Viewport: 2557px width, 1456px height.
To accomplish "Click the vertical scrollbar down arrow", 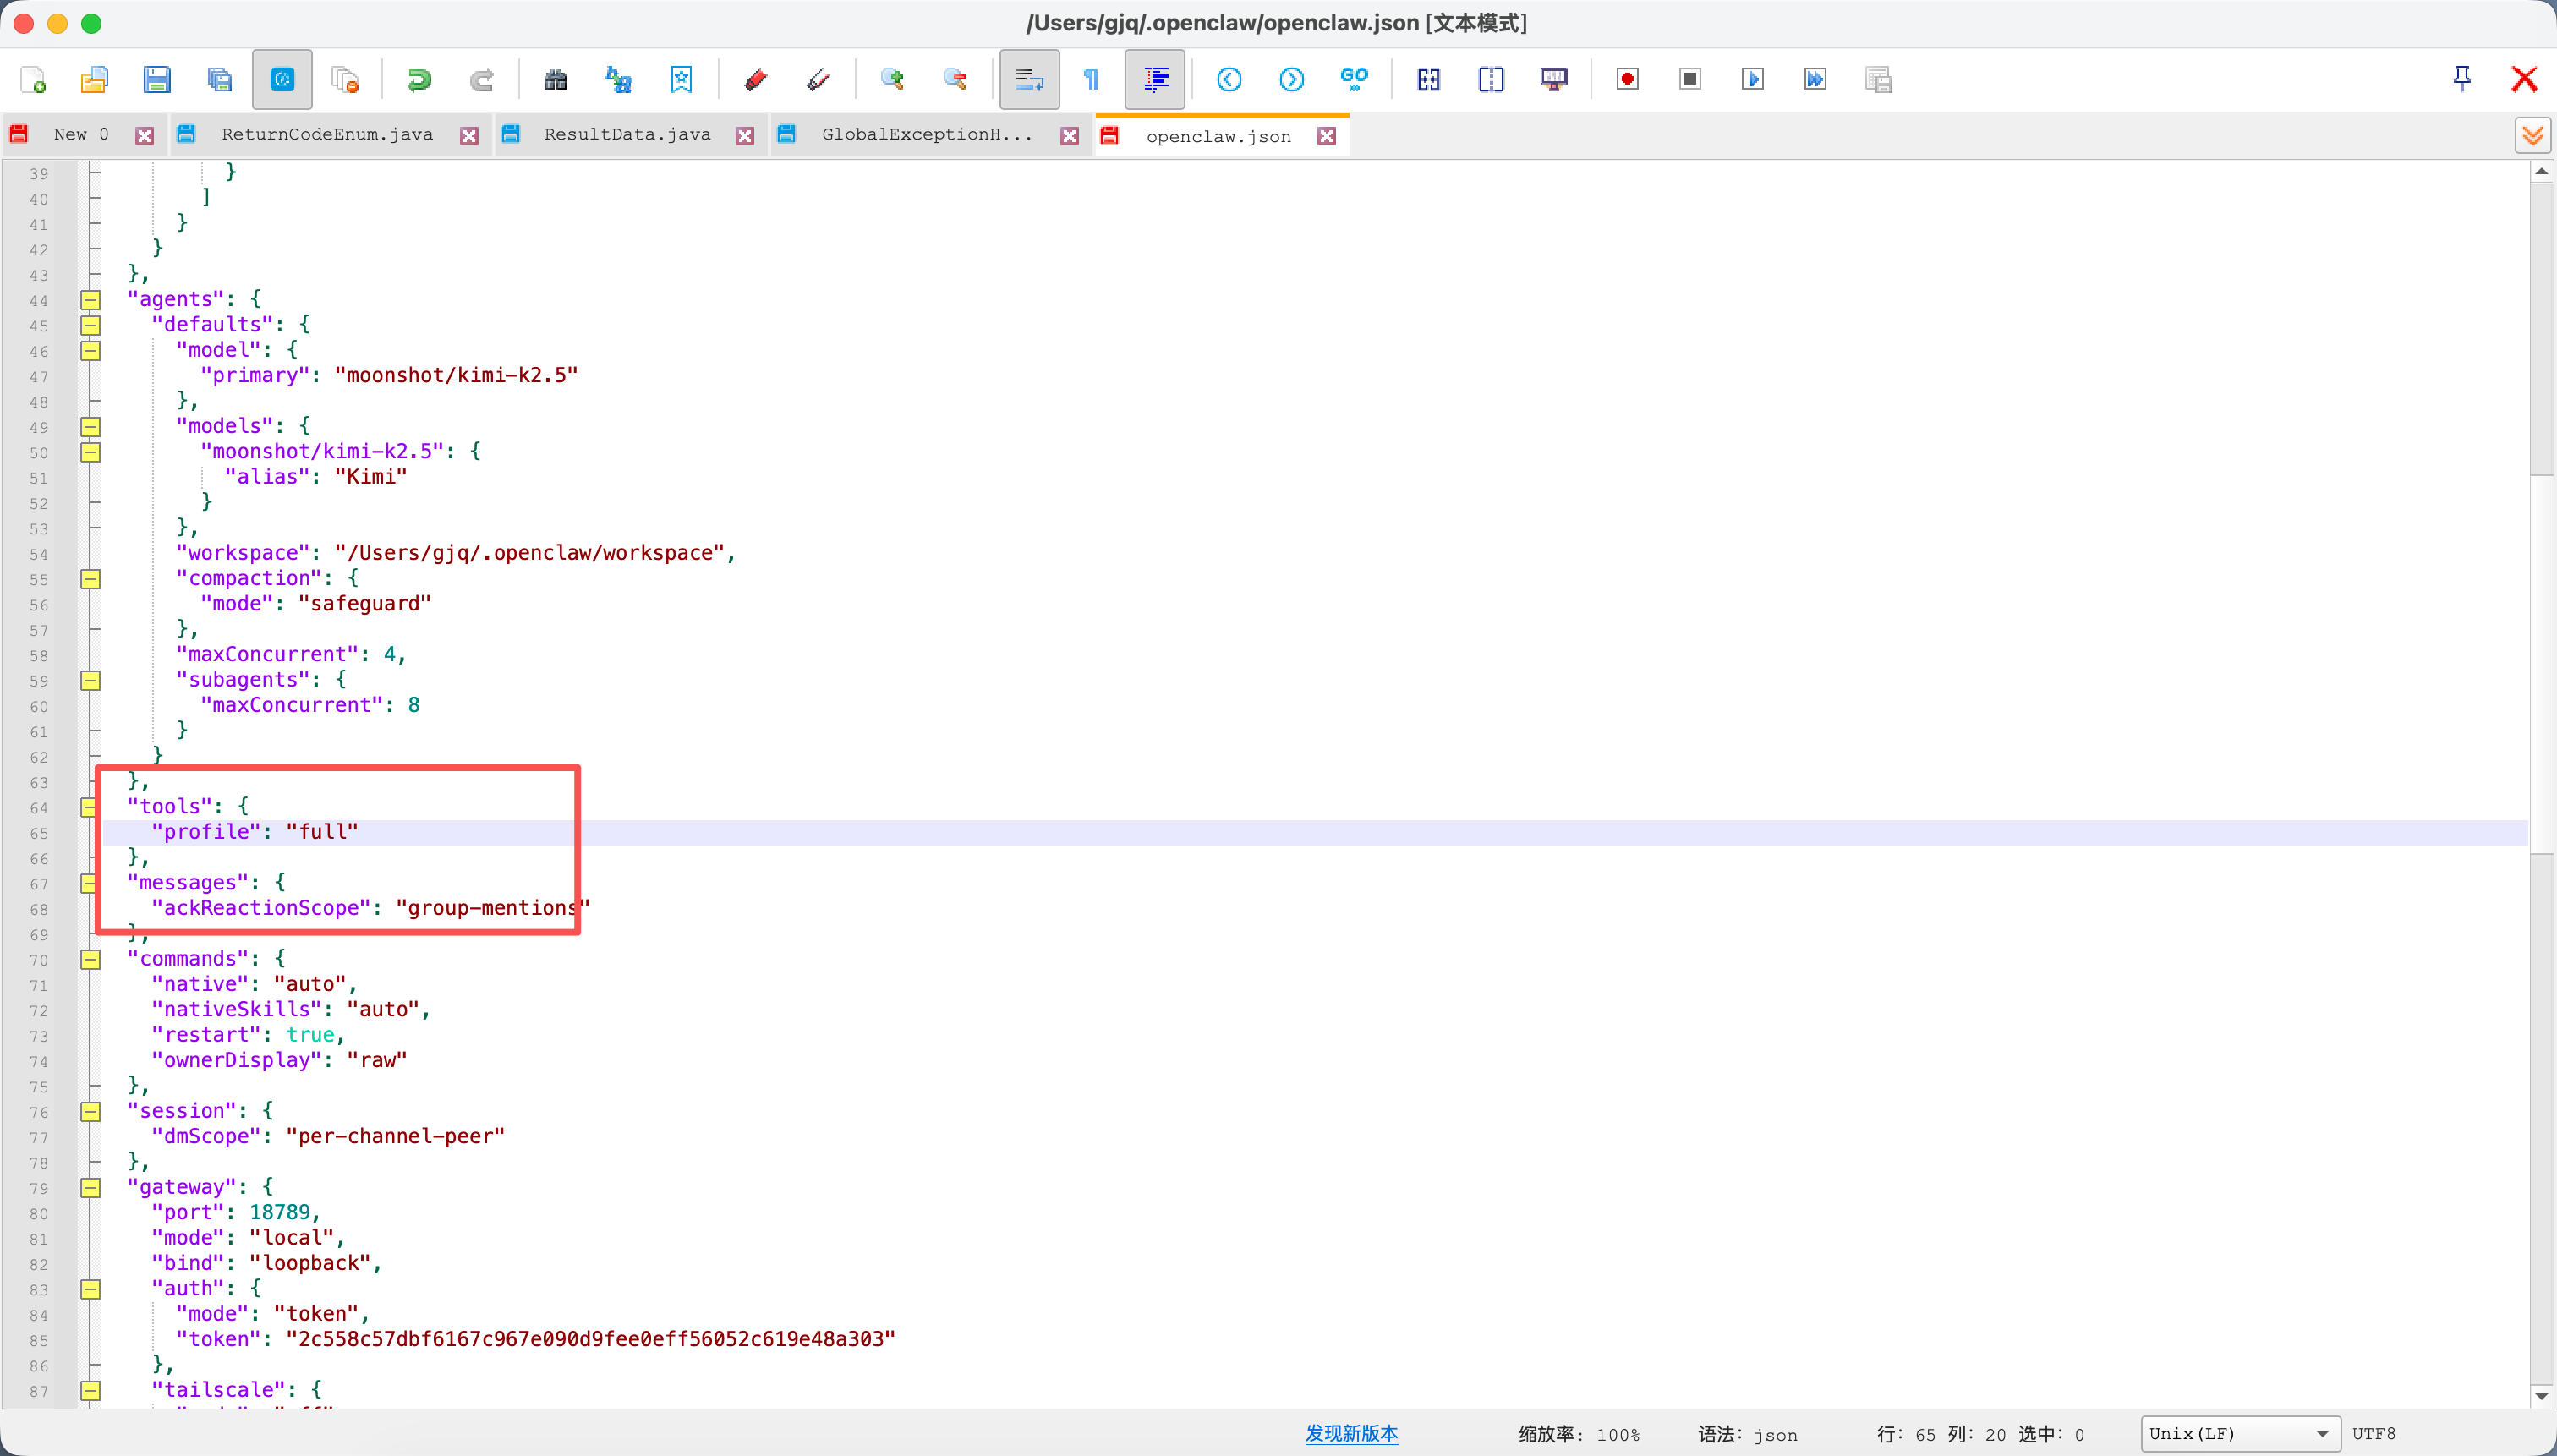I will pos(2541,1396).
